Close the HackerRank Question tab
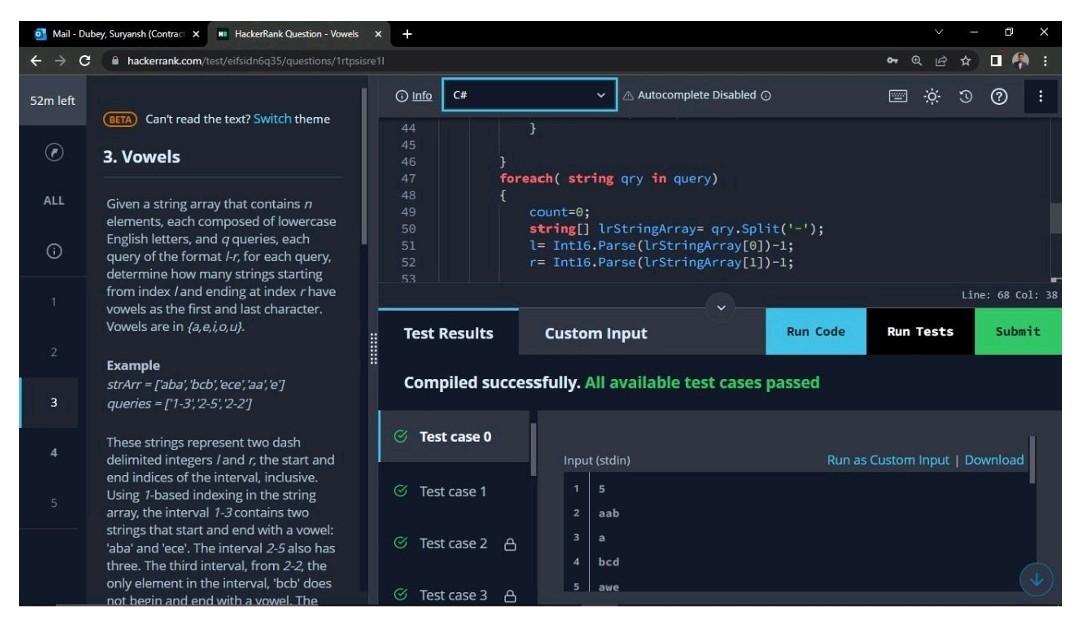The image size is (1080, 620). [377, 34]
